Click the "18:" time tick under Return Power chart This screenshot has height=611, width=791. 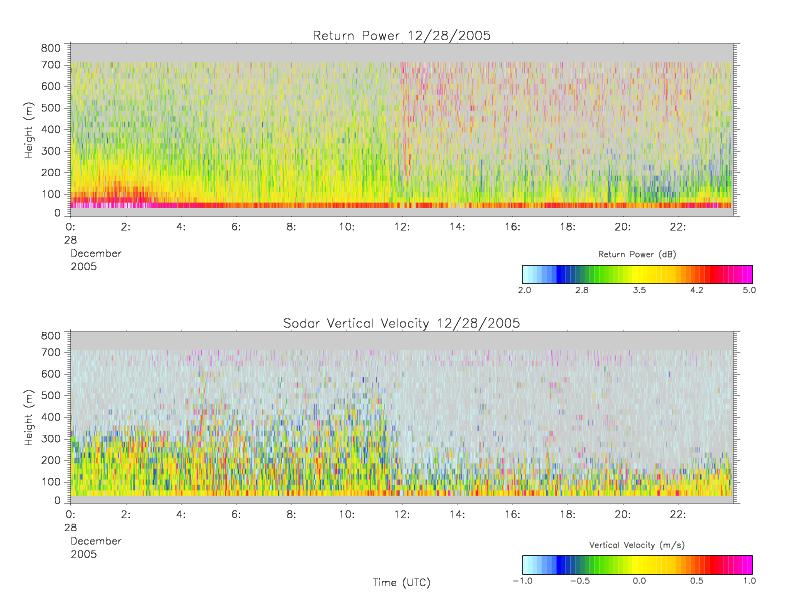[x=568, y=227]
